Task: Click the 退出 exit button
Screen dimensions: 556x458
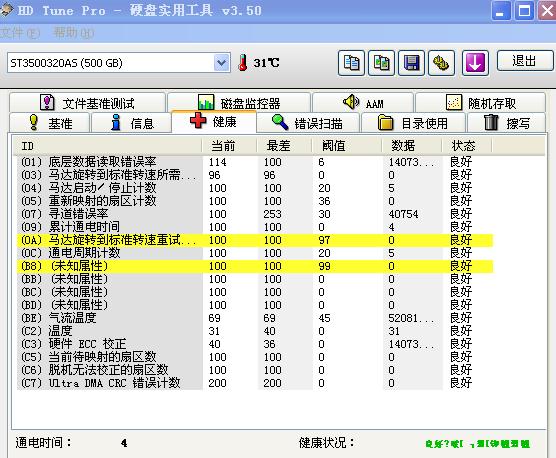Action: (525, 61)
